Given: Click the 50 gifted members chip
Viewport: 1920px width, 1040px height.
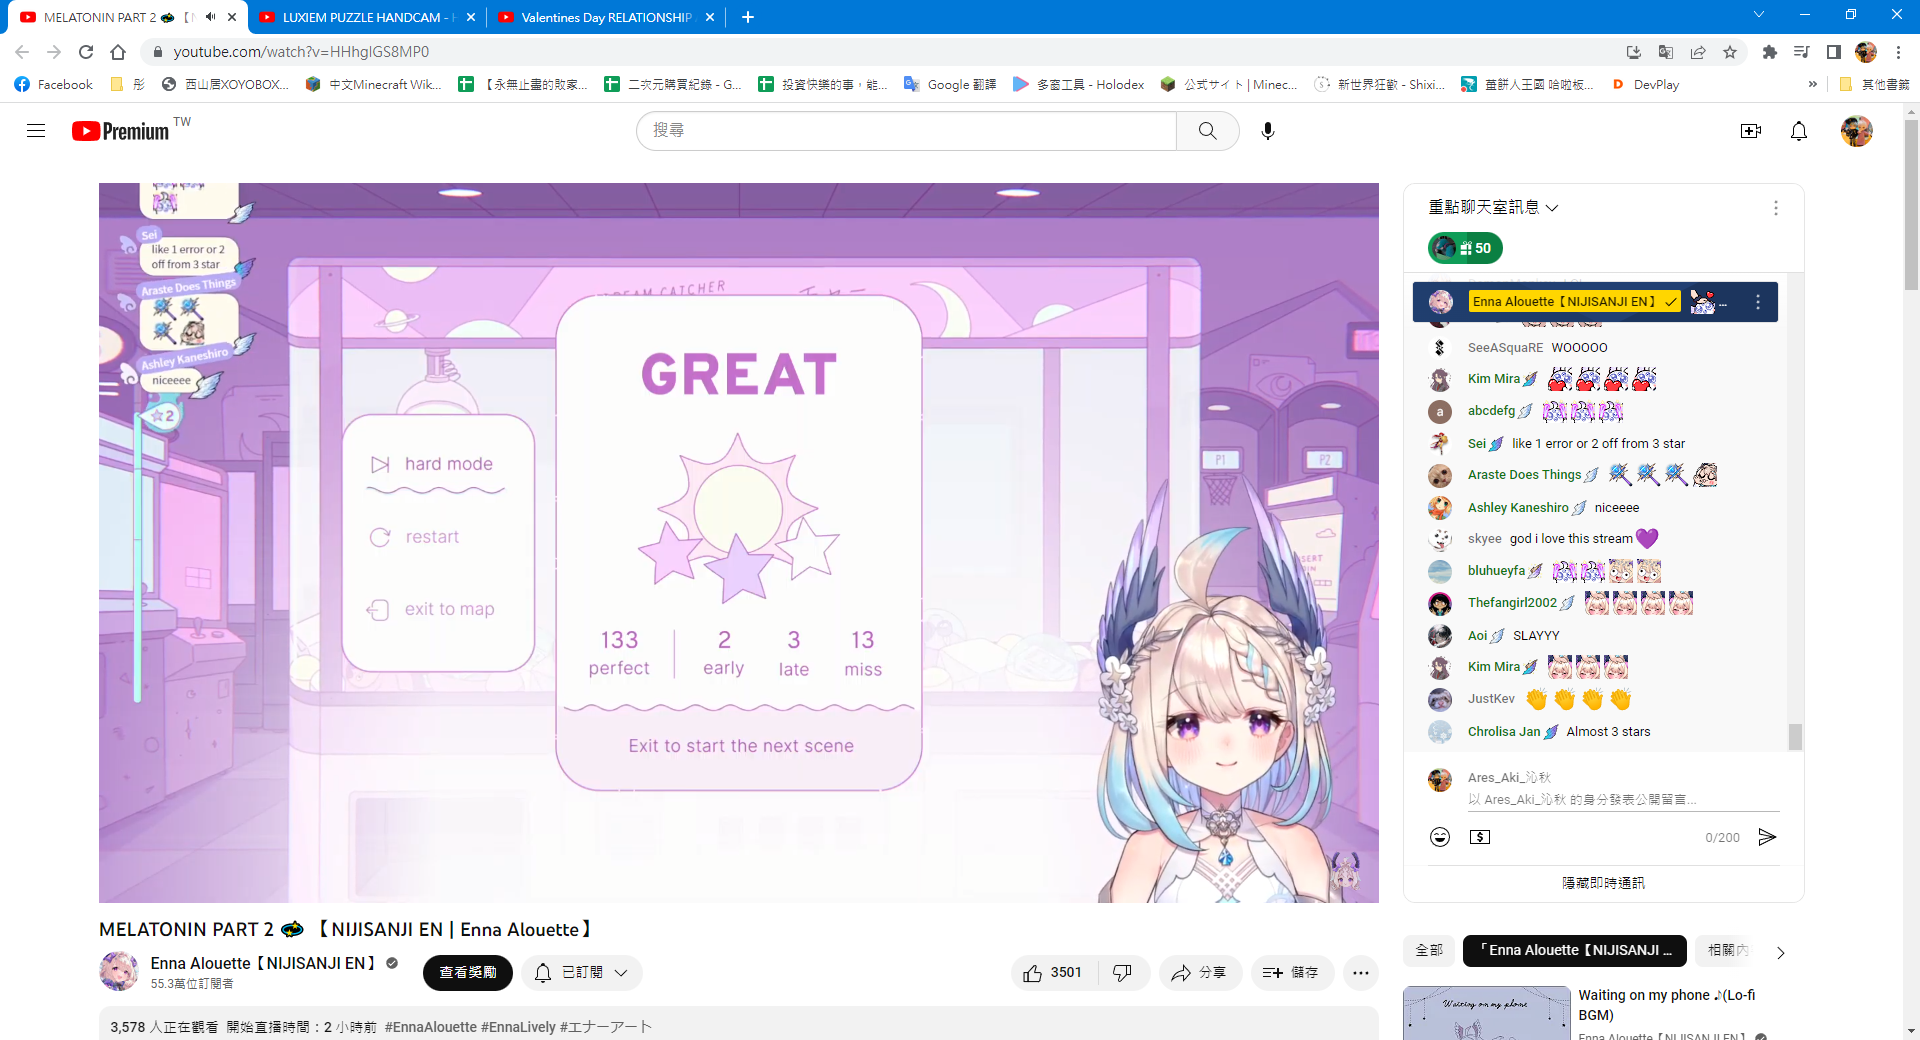Looking at the screenshot, I should pyautogui.click(x=1465, y=248).
